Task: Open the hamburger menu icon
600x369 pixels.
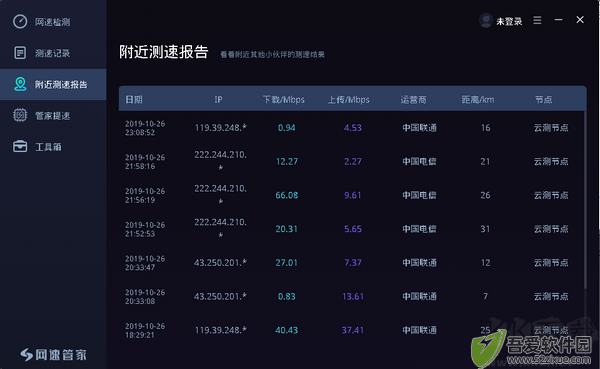Action: 537,20
